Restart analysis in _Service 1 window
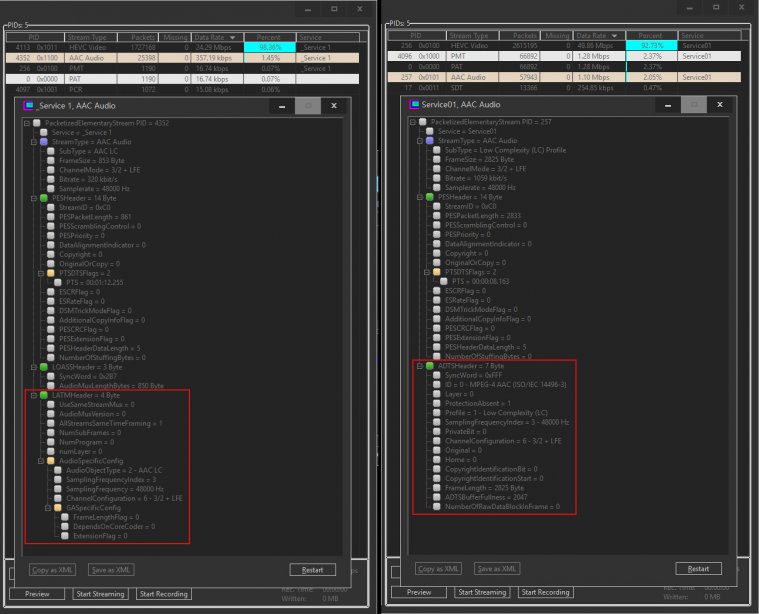The width and height of the screenshot is (759, 614). (x=312, y=570)
